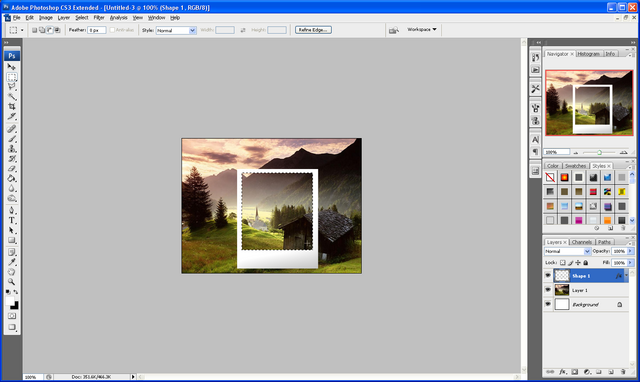Toggle lock position
This screenshot has width=640, height=382.
pos(578,263)
